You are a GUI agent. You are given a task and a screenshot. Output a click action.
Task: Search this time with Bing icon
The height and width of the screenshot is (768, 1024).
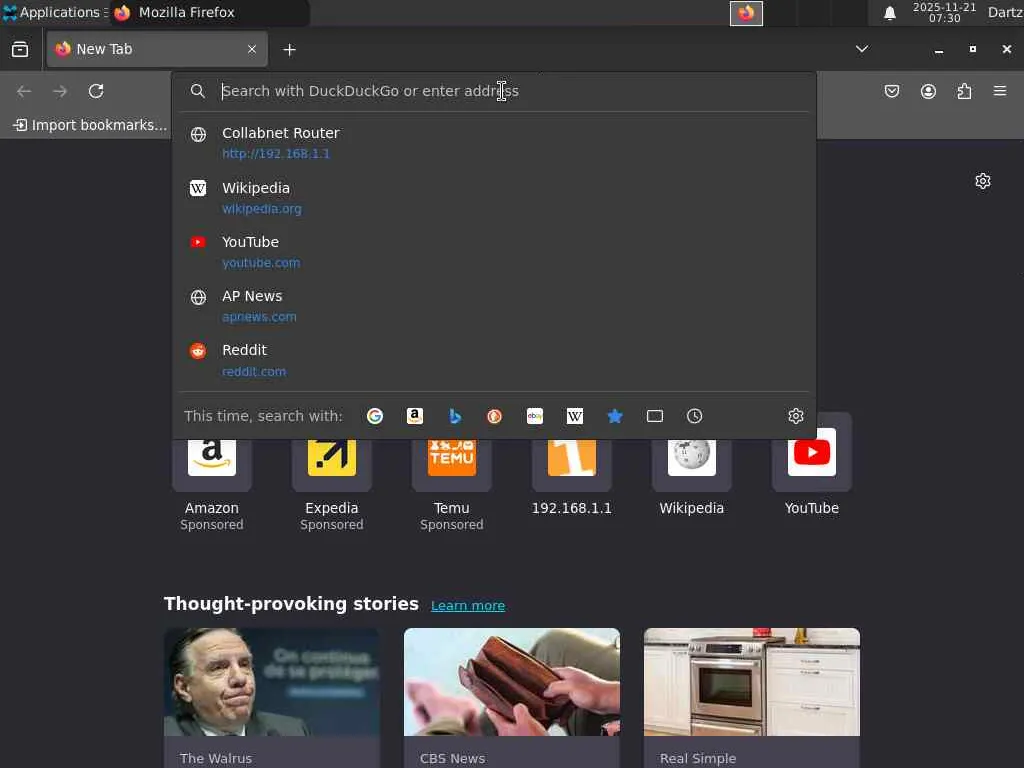coord(455,416)
